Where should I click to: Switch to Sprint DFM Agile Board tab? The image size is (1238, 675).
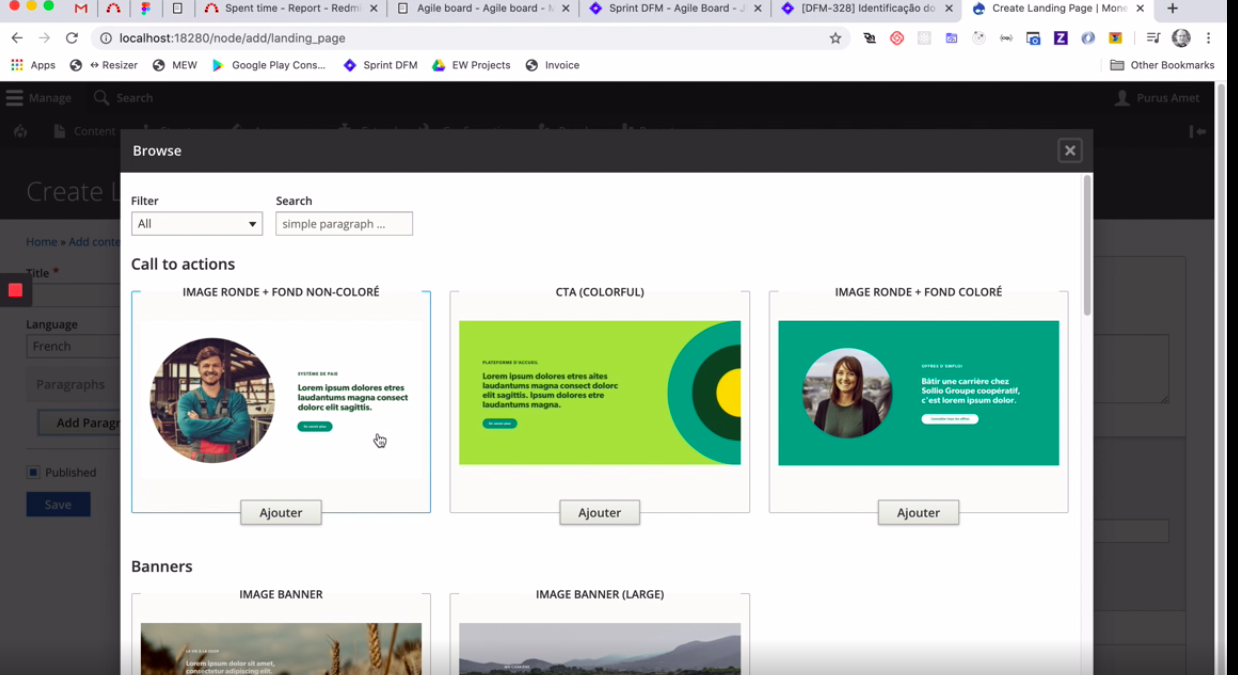tap(675, 9)
